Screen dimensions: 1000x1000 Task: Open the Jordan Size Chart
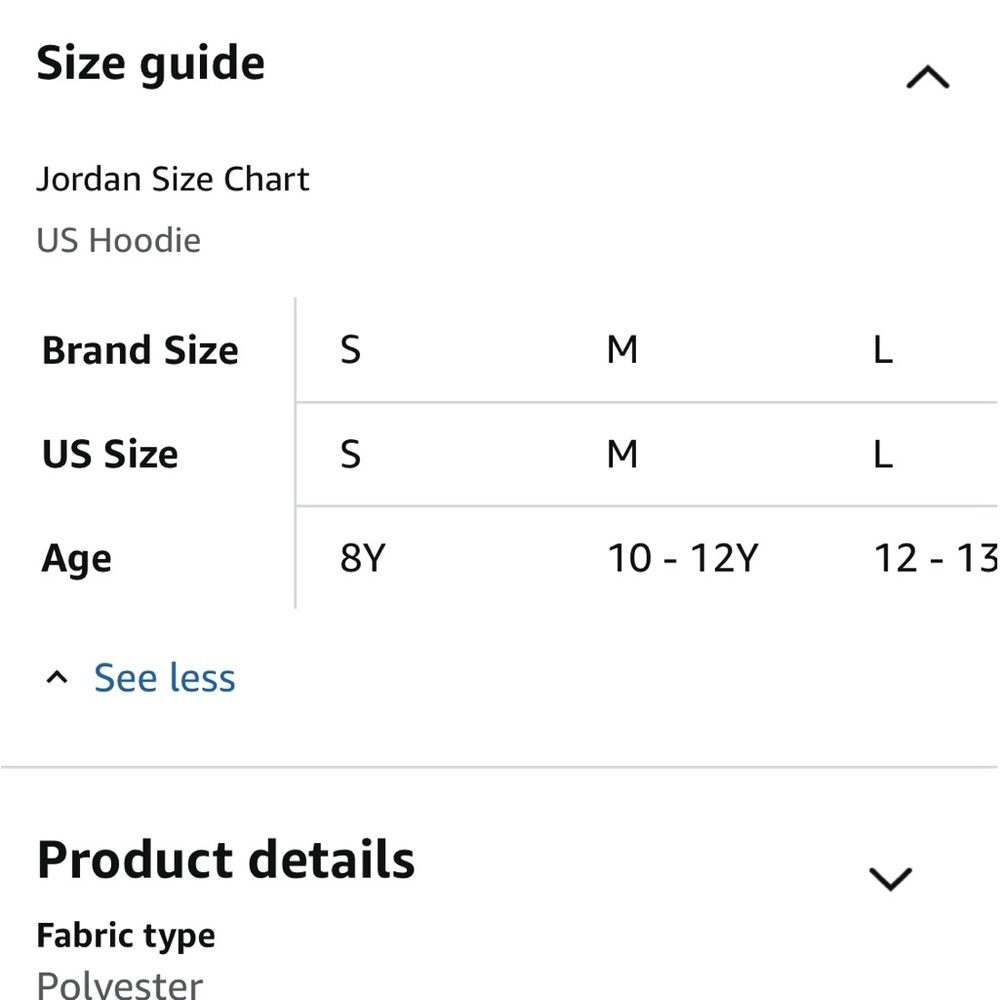point(173,179)
